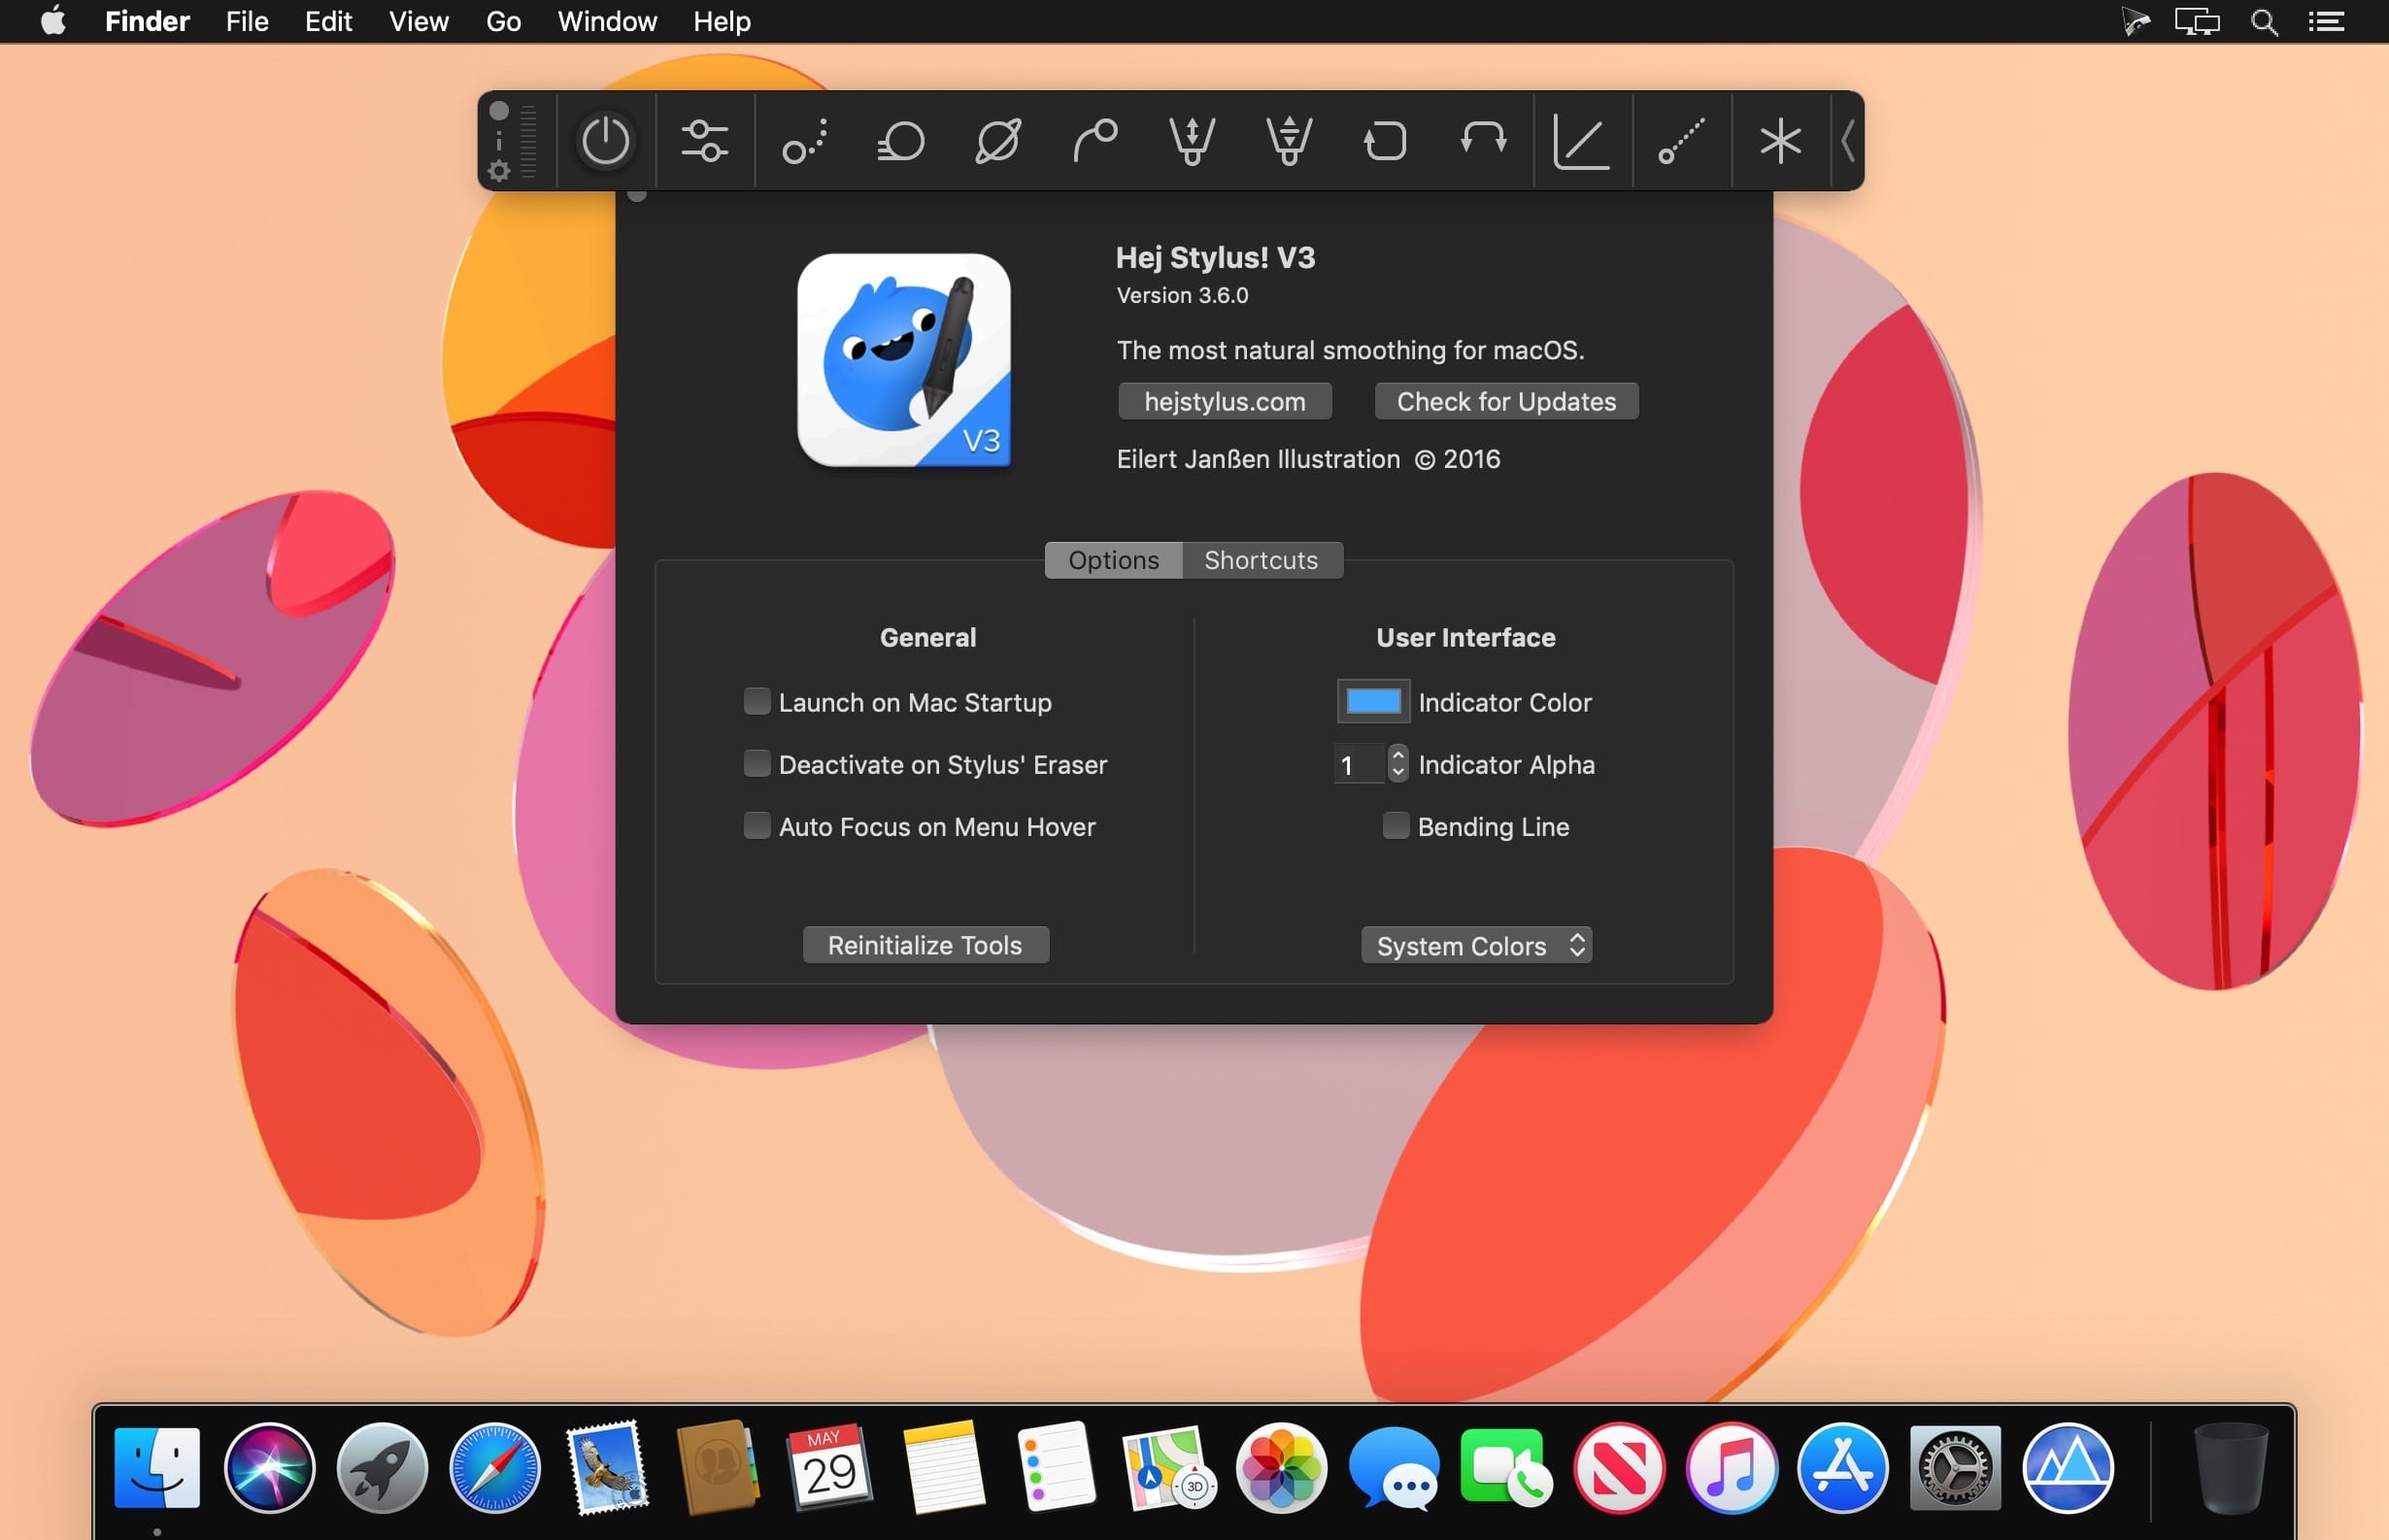Check the Bending Line option

(x=1395, y=826)
